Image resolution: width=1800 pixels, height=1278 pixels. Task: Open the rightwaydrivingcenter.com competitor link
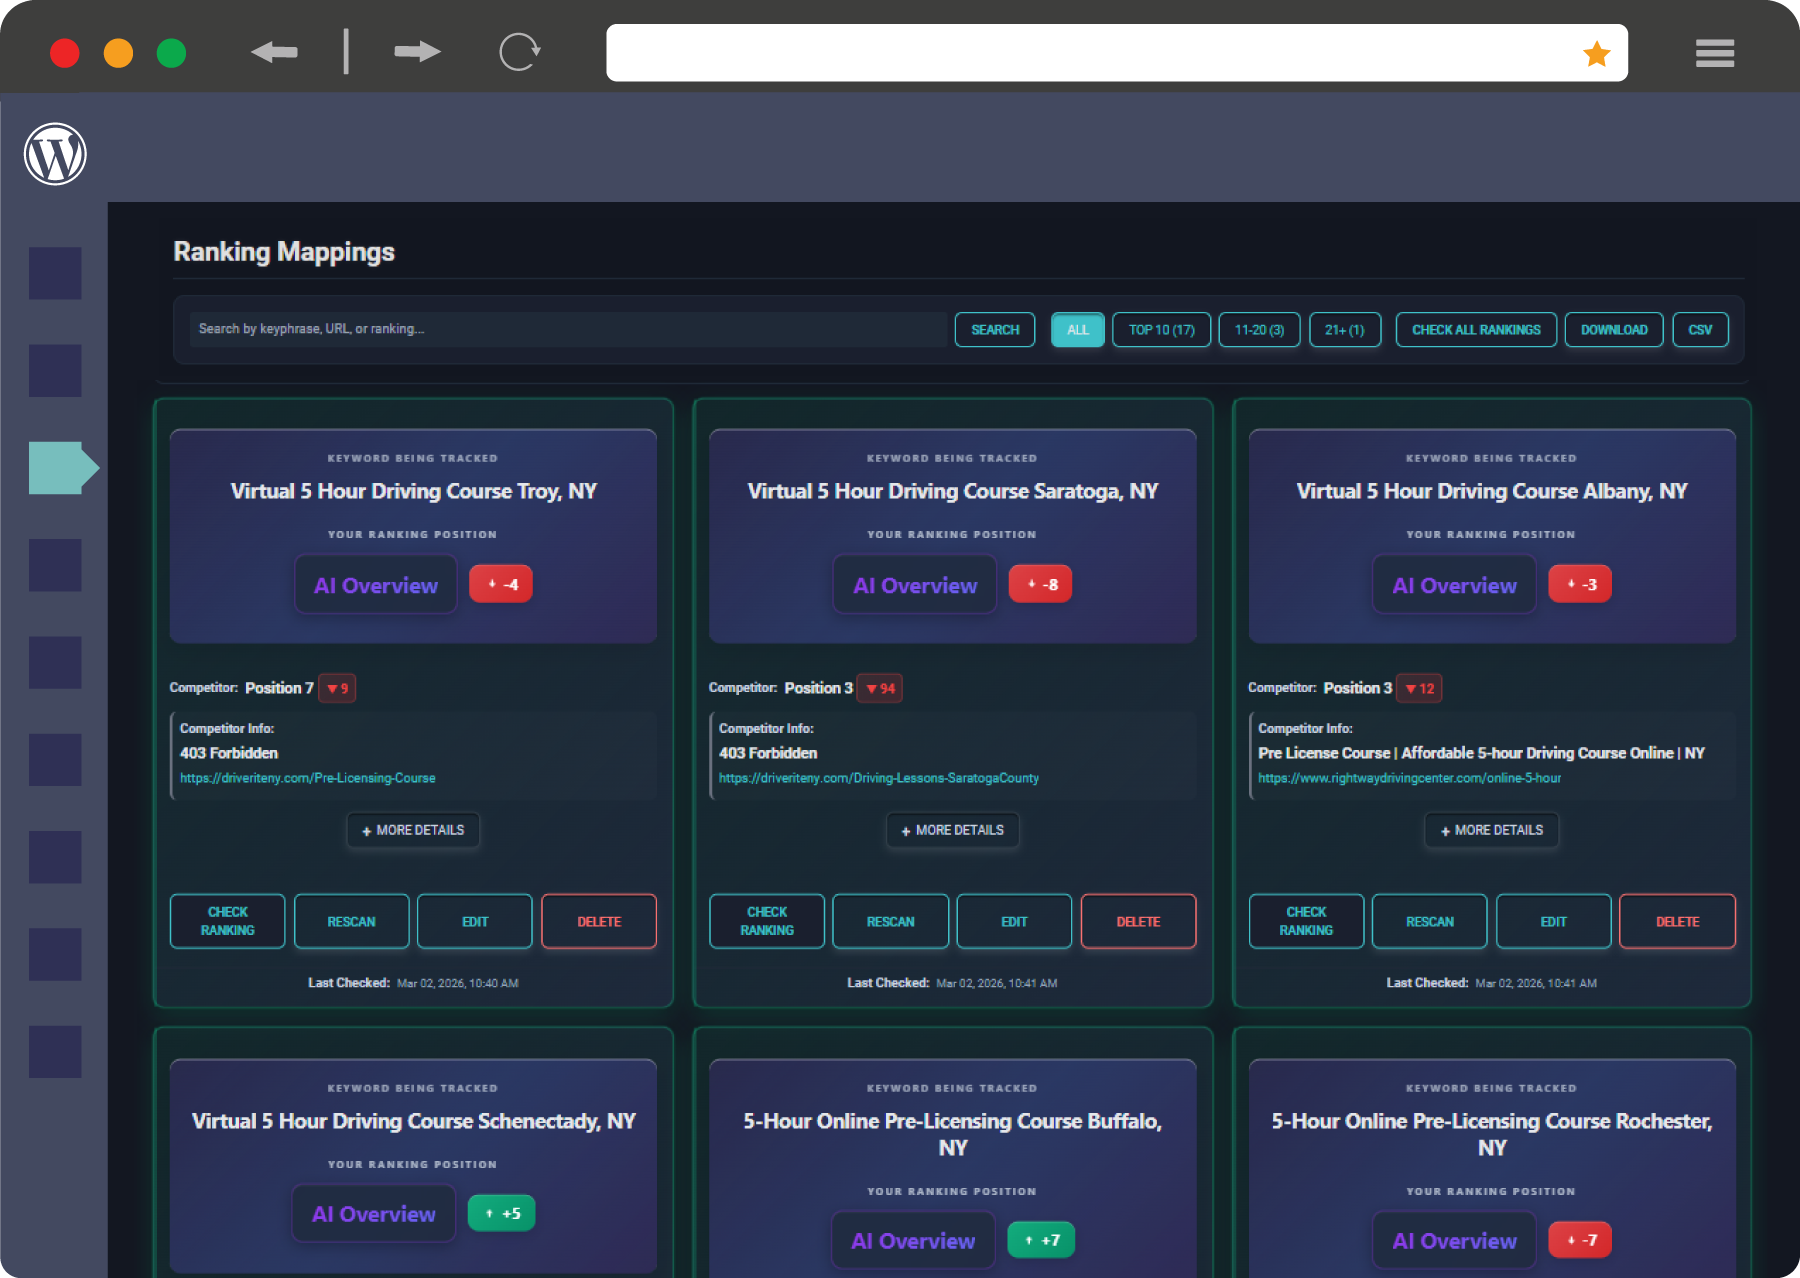pyautogui.click(x=1409, y=778)
